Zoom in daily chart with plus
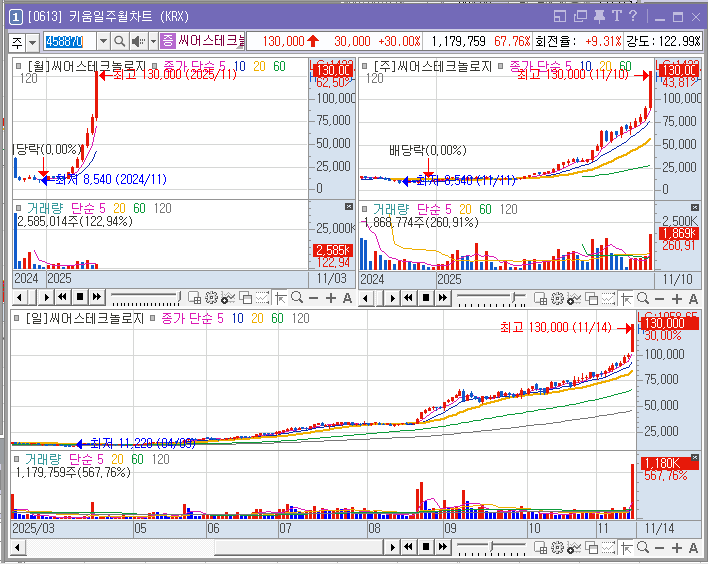 coord(676,548)
